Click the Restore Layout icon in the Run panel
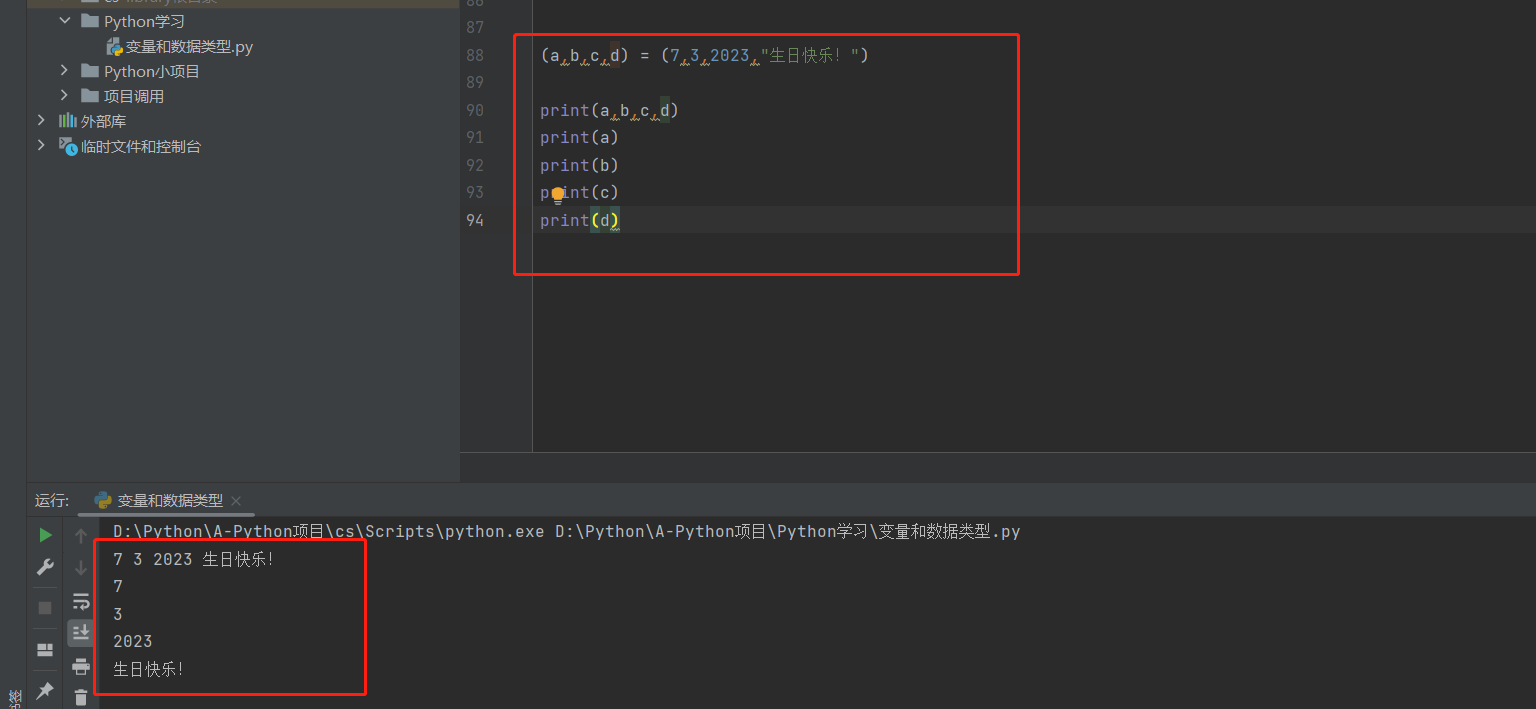This screenshot has height=709, width=1536. coord(45,650)
